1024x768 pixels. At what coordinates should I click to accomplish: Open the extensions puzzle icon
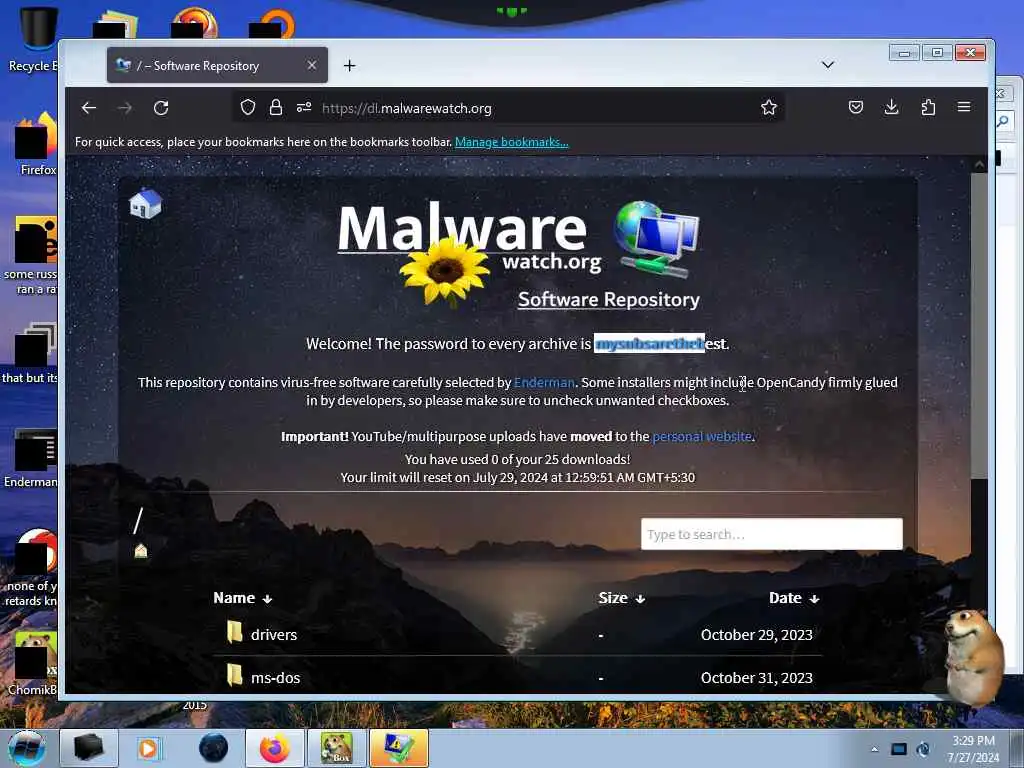928,108
